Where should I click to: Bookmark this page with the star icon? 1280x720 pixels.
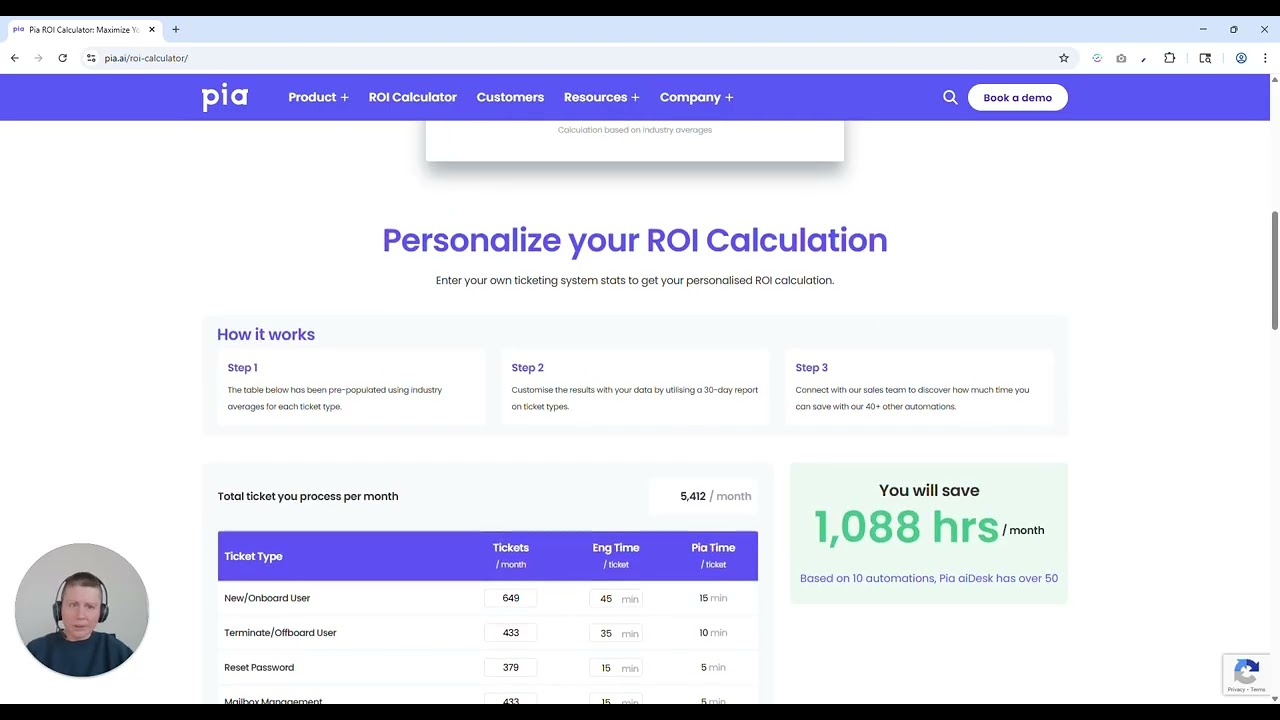coord(1064,58)
